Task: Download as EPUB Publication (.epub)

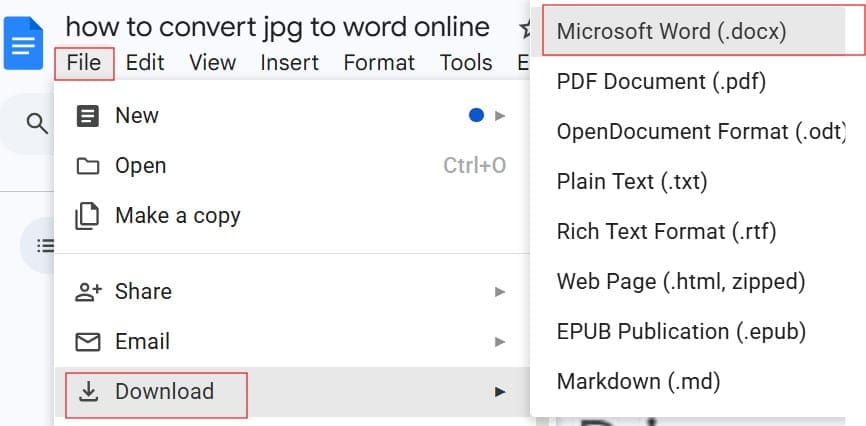Action: (688, 332)
